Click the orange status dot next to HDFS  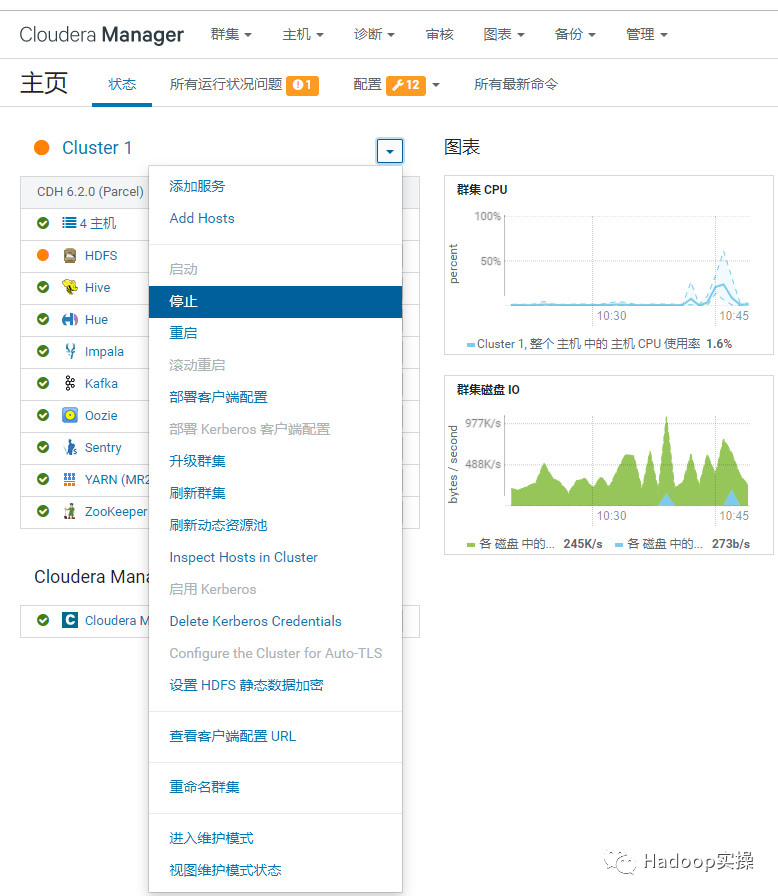[x=43, y=255]
